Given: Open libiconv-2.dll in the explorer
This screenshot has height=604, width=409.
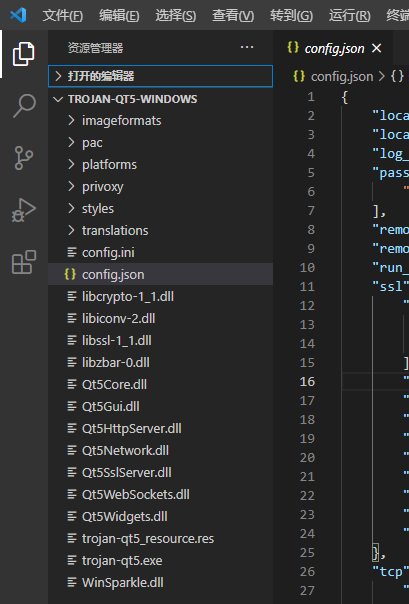Looking at the screenshot, I should coord(161,318).
